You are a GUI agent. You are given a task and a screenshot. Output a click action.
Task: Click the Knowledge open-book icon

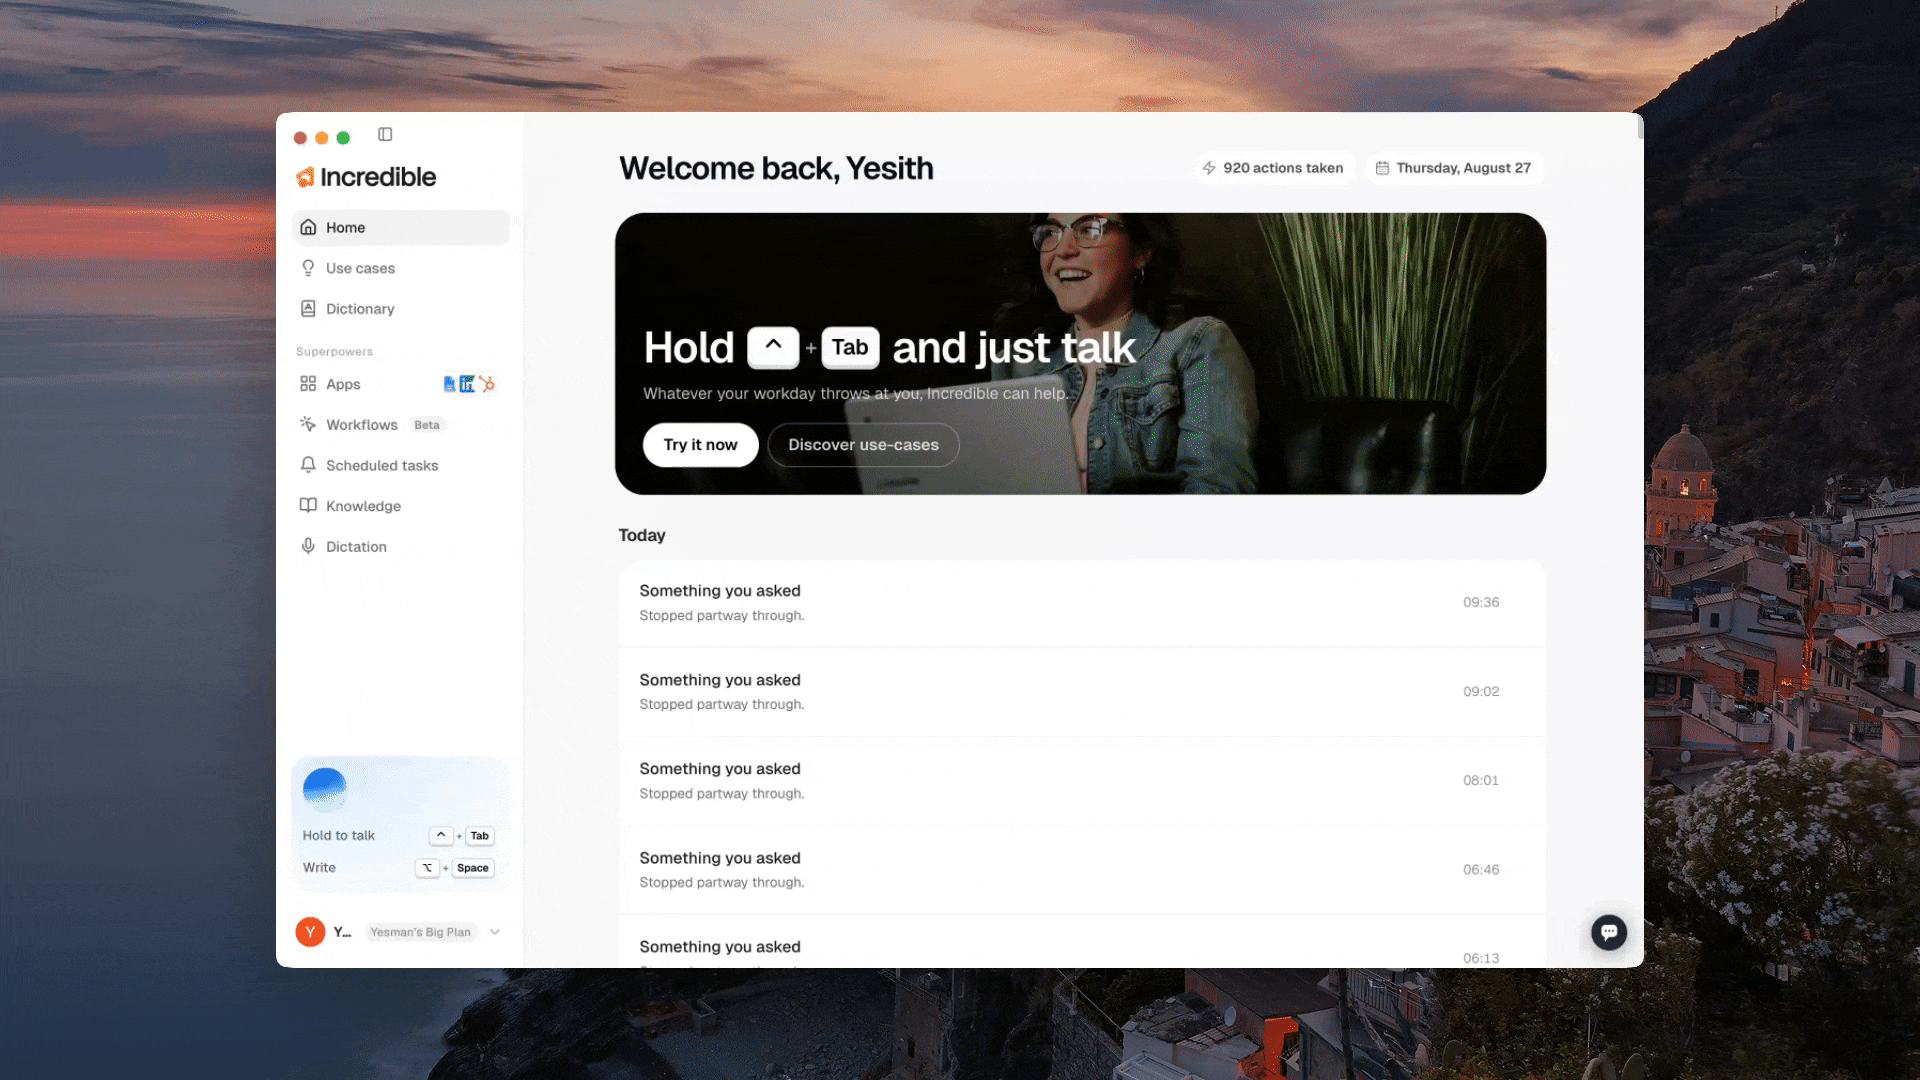coord(308,505)
